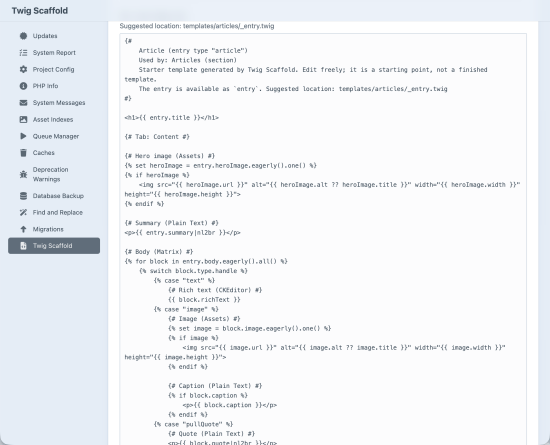Click the Database Backup icon
The image size is (550, 445).
pyautogui.click(x=23, y=196)
